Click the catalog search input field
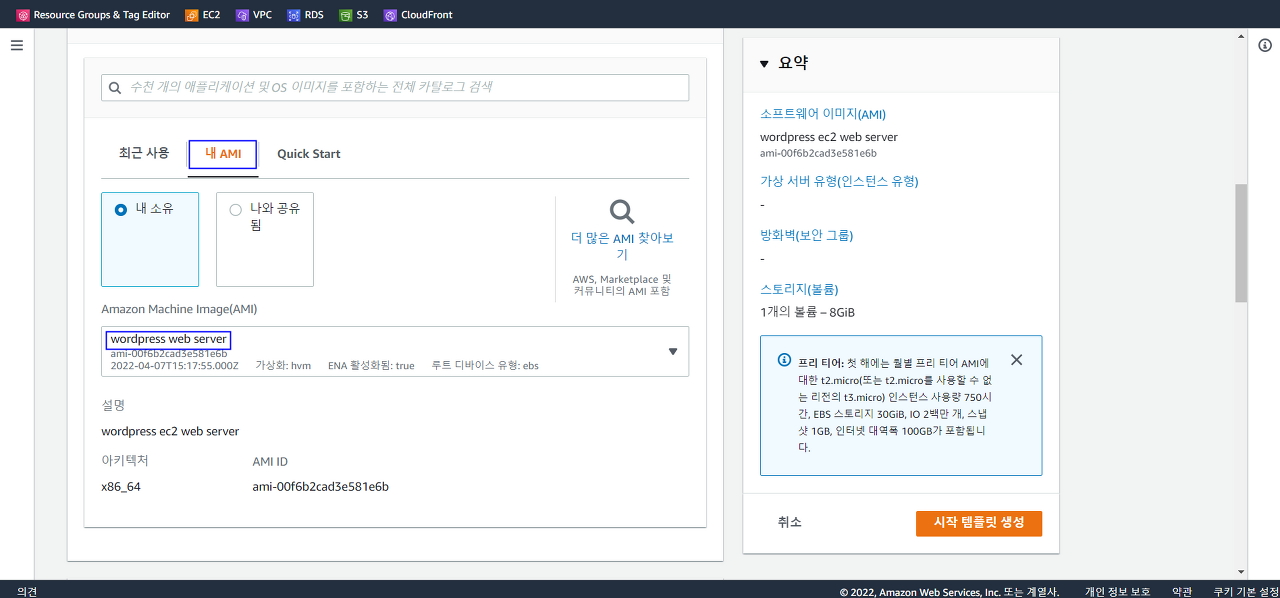The height and width of the screenshot is (598, 1280). coord(395,88)
